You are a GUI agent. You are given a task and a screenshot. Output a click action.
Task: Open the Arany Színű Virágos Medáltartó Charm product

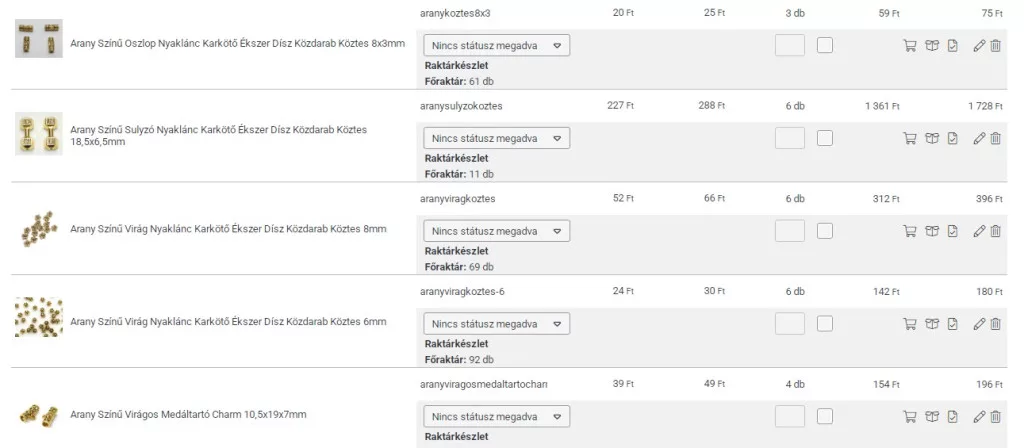tap(188, 415)
